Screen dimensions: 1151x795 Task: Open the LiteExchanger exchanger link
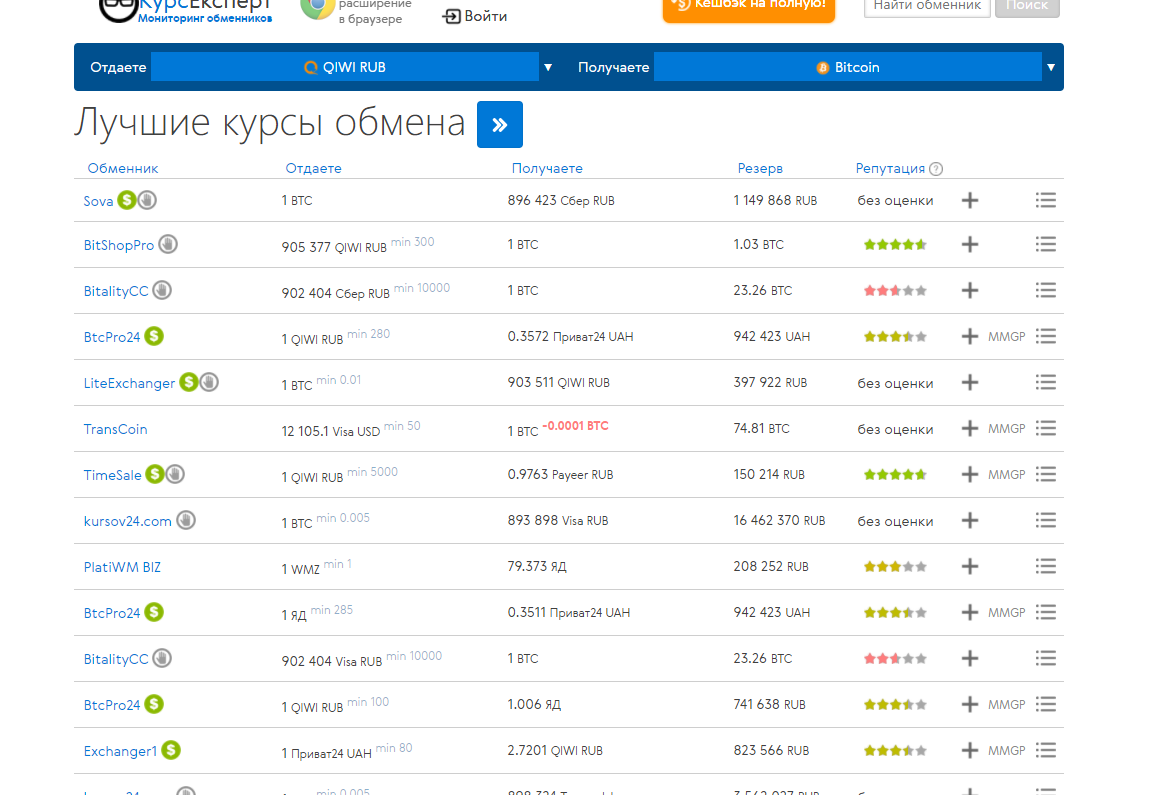pyautogui.click(x=129, y=383)
